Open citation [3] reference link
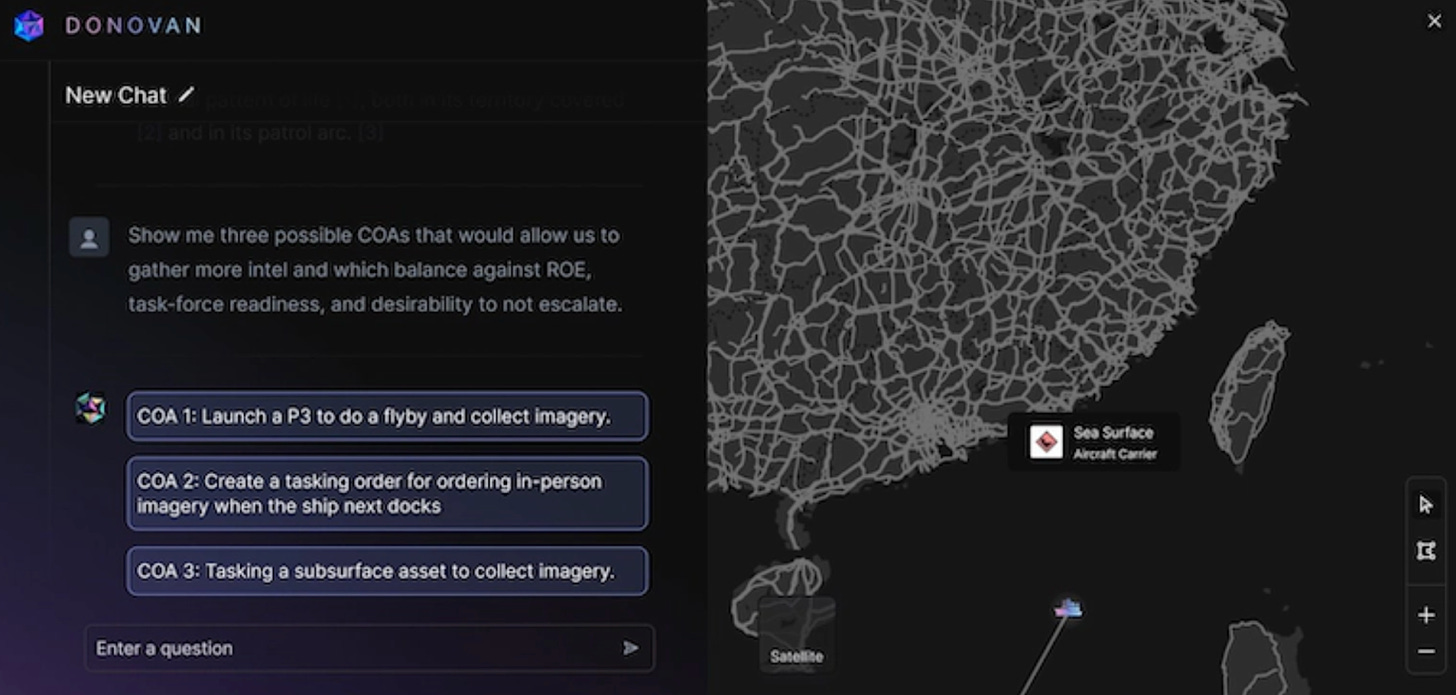This screenshot has width=1456, height=695. pyautogui.click(x=371, y=132)
